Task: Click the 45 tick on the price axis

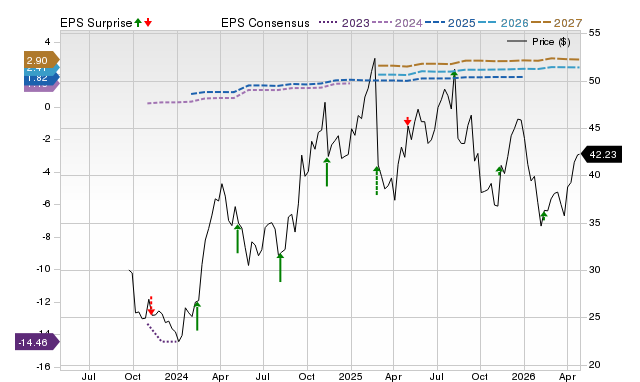Action: (x=595, y=128)
